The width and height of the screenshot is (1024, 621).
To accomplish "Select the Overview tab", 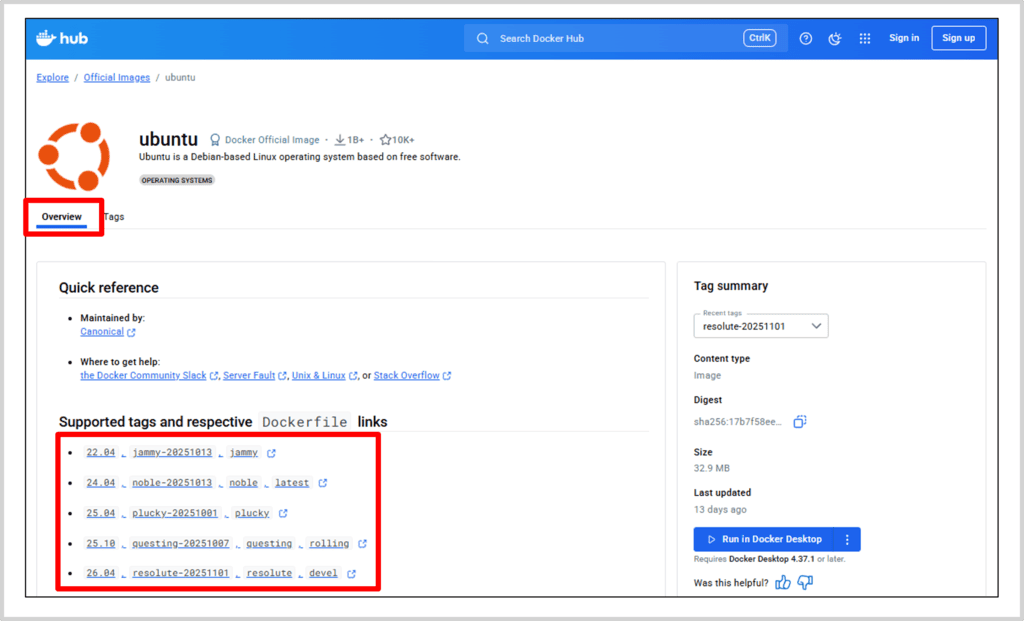I will 62,216.
